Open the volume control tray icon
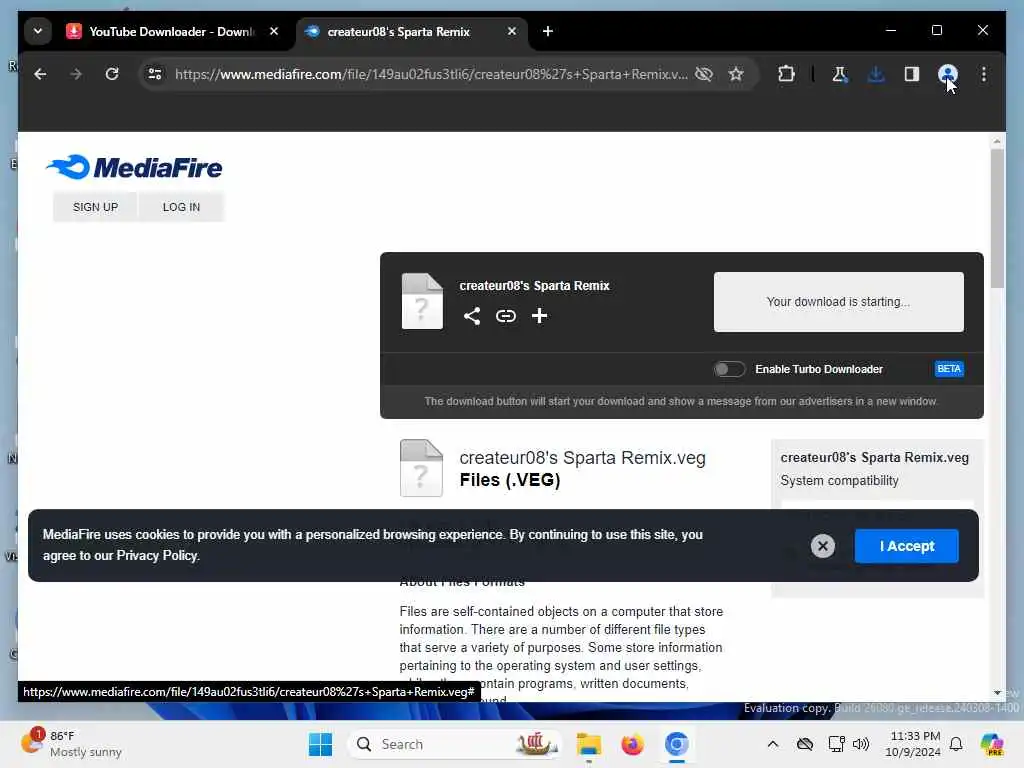The width and height of the screenshot is (1024, 768). click(861, 744)
